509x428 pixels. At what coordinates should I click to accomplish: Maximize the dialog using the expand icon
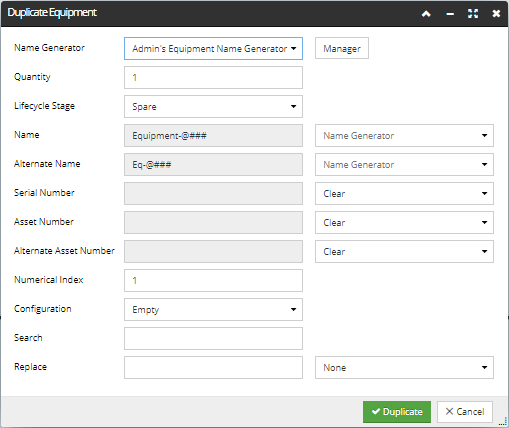pyautogui.click(x=473, y=14)
